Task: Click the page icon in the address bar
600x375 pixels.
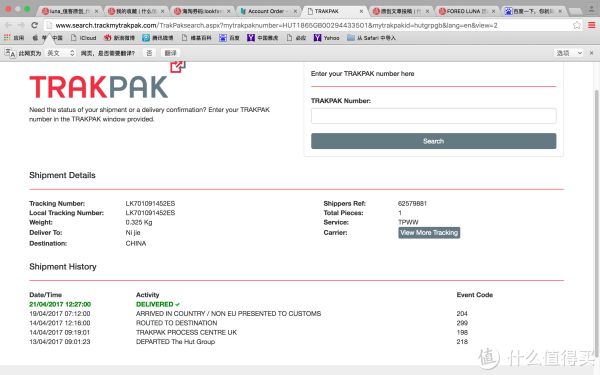Action: click(x=49, y=26)
